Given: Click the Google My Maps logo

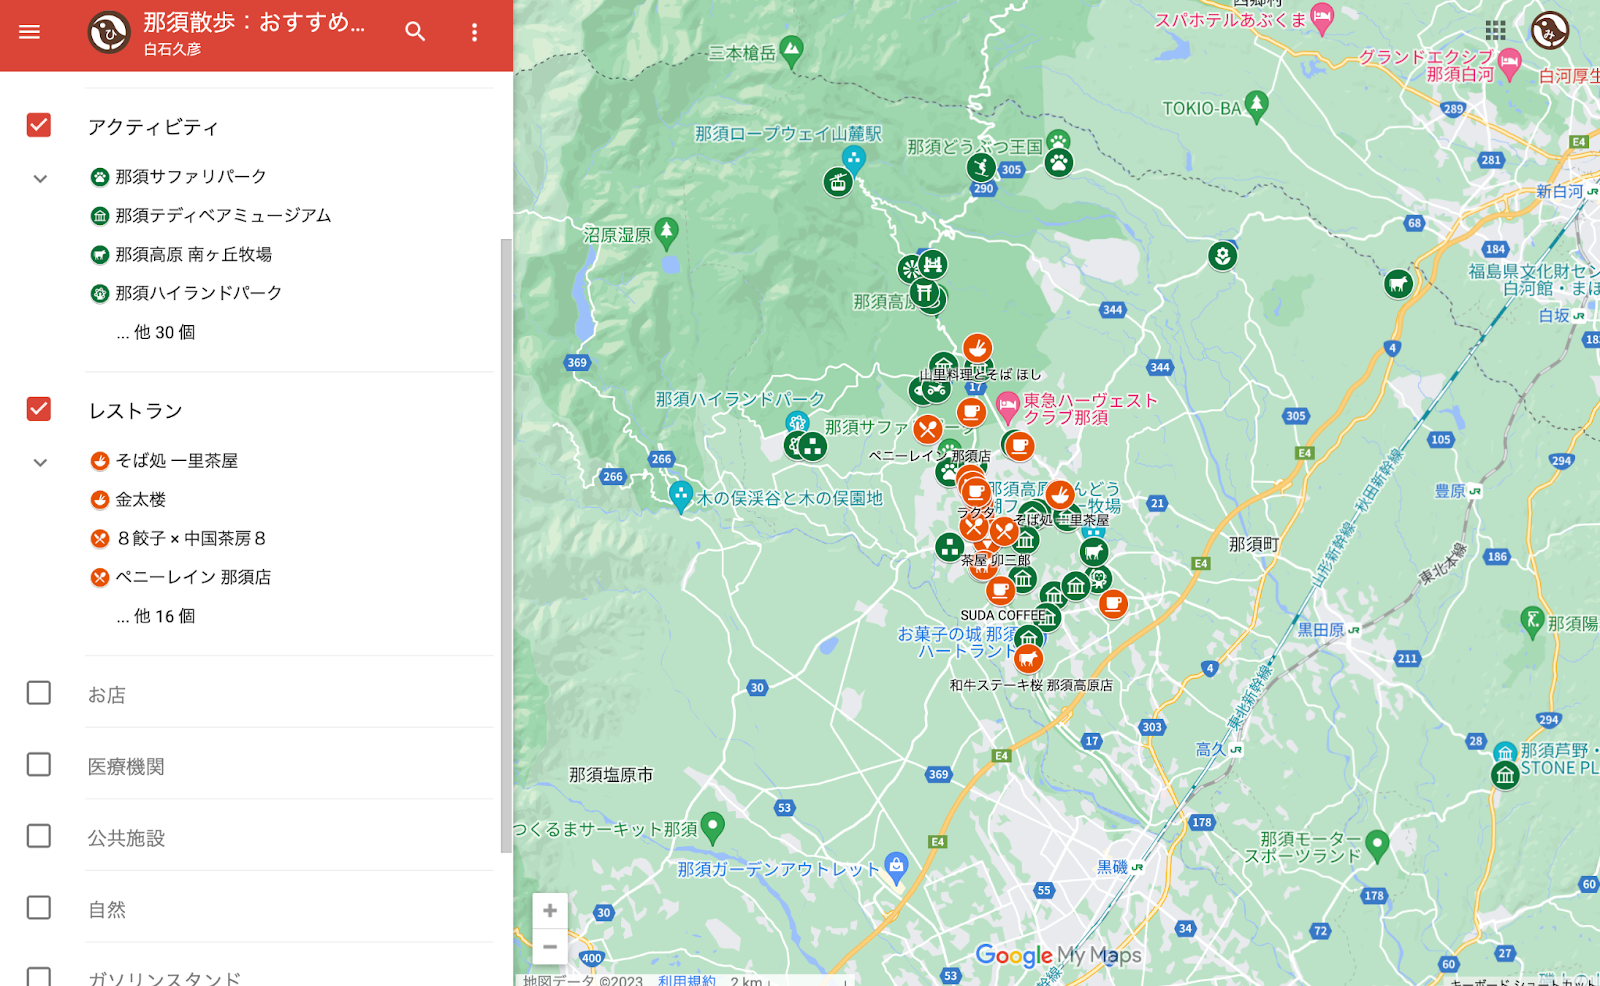Looking at the screenshot, I should click(x=1058, y=955).
